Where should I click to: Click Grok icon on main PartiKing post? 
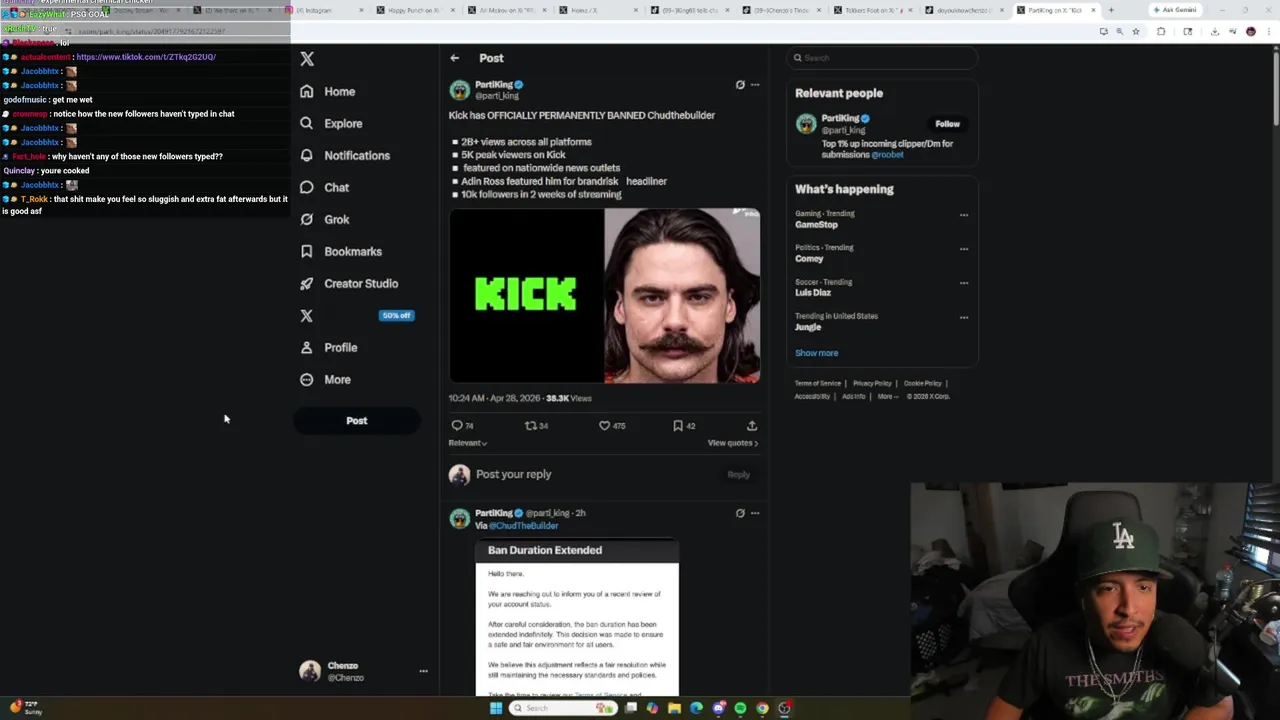coord(740,85)
